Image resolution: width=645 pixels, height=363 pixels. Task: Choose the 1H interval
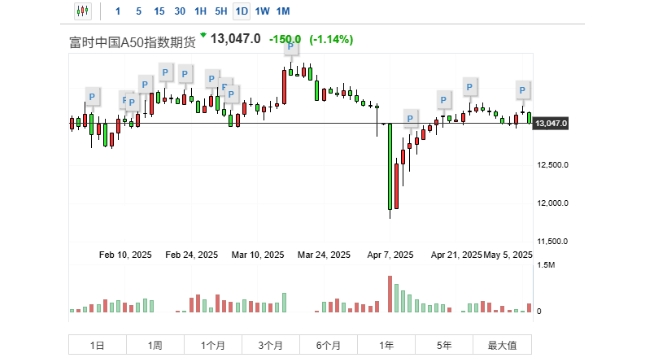(200, 12)
